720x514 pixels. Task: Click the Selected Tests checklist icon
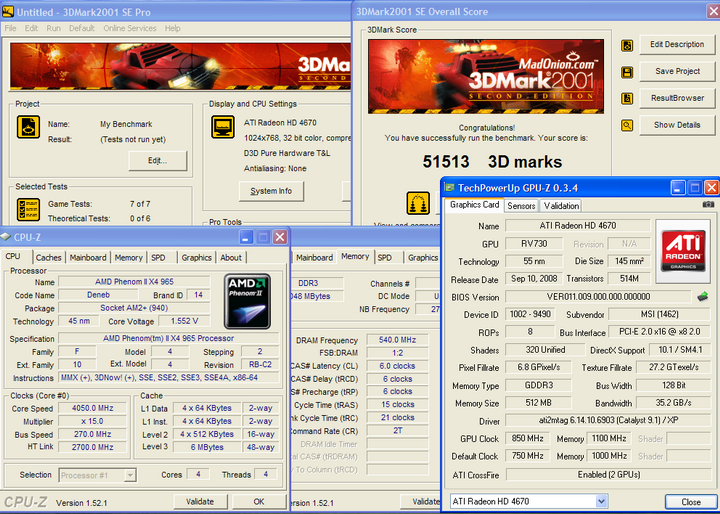click(x=28, y=209)
